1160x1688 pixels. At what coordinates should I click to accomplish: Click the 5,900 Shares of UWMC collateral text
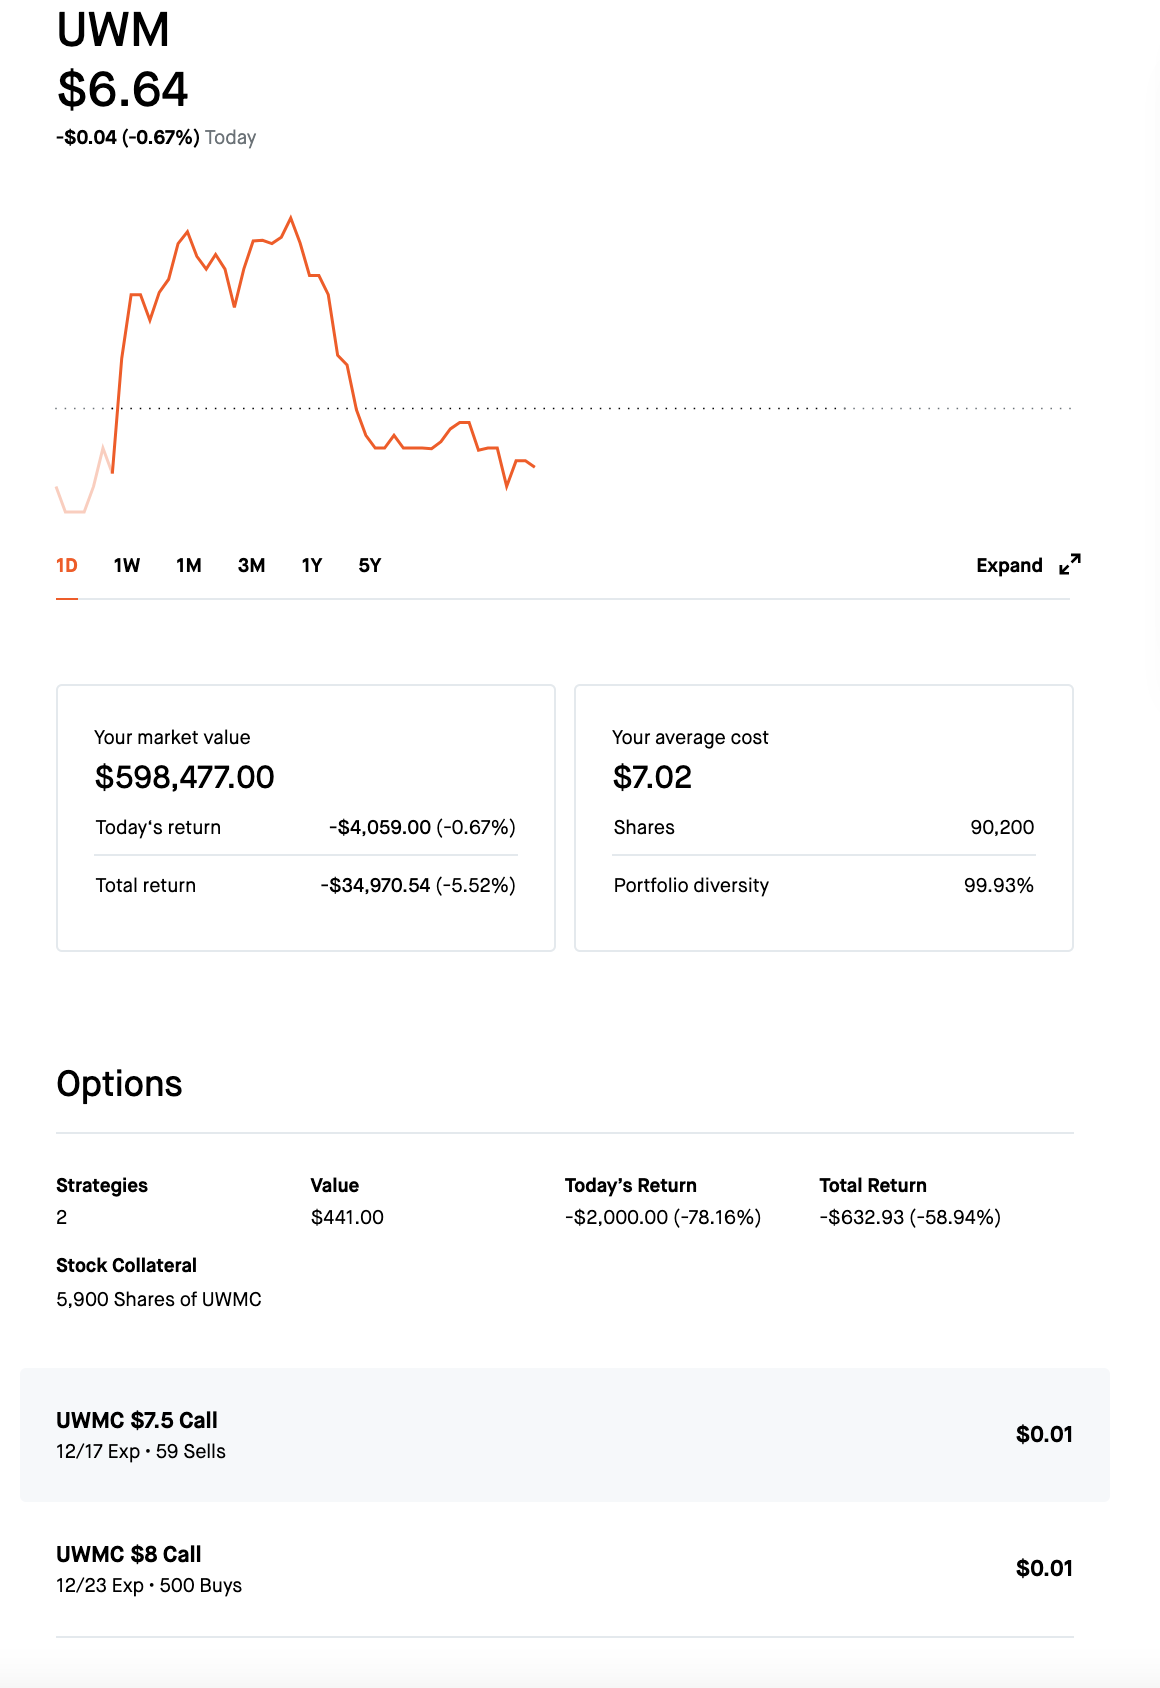[159, 1300]
